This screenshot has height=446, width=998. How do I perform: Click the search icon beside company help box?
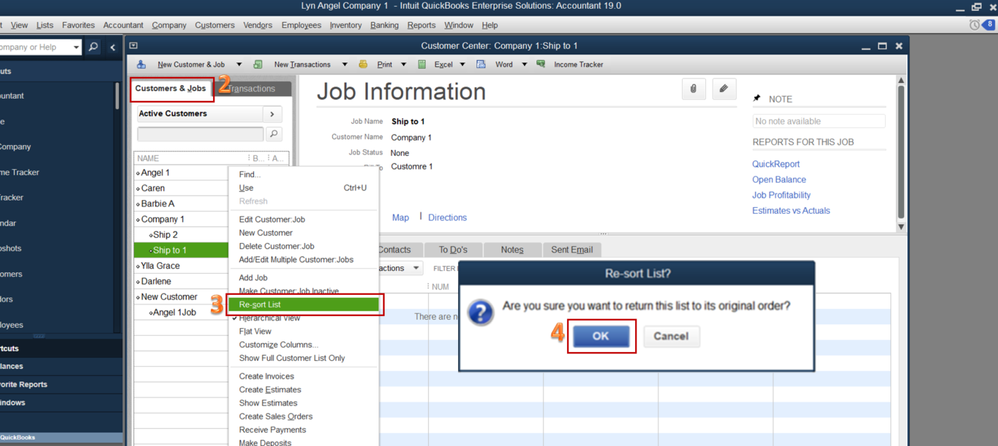click(93, 47)
